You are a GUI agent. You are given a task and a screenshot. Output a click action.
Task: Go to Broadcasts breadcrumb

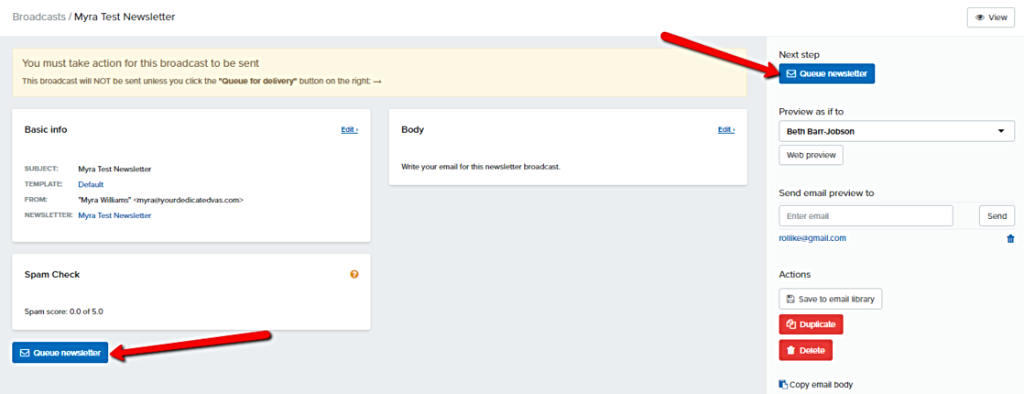[x=39, y=16]
